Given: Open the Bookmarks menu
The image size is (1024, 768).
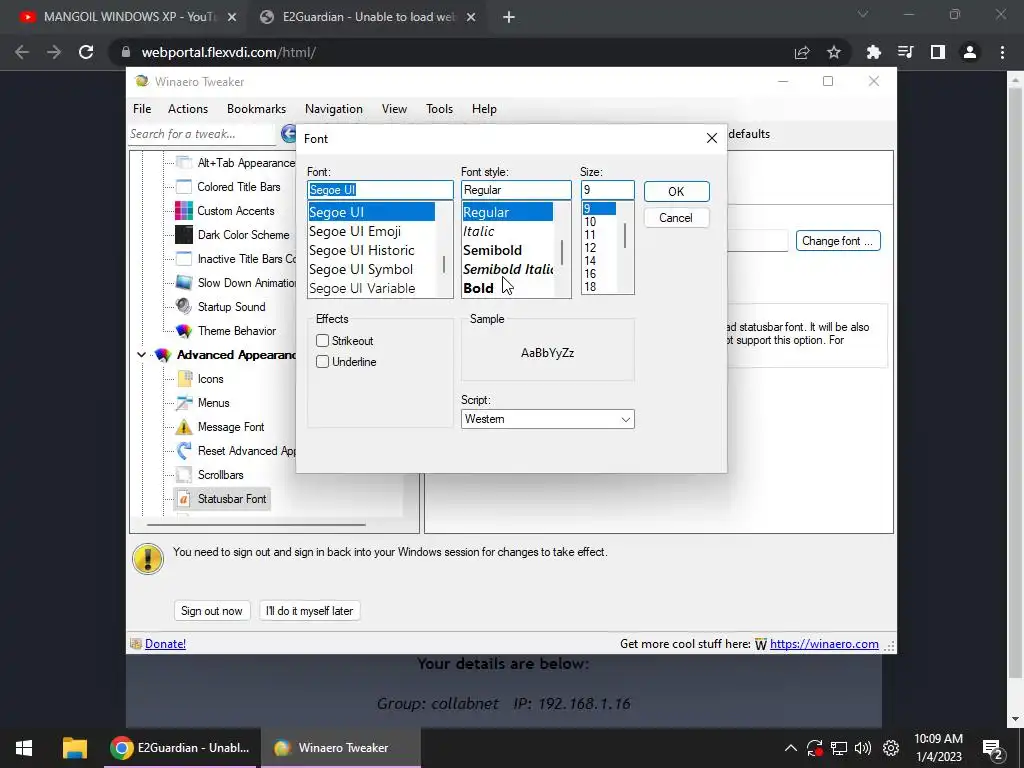Looking at the screenshot, I should tap(256, 109).
